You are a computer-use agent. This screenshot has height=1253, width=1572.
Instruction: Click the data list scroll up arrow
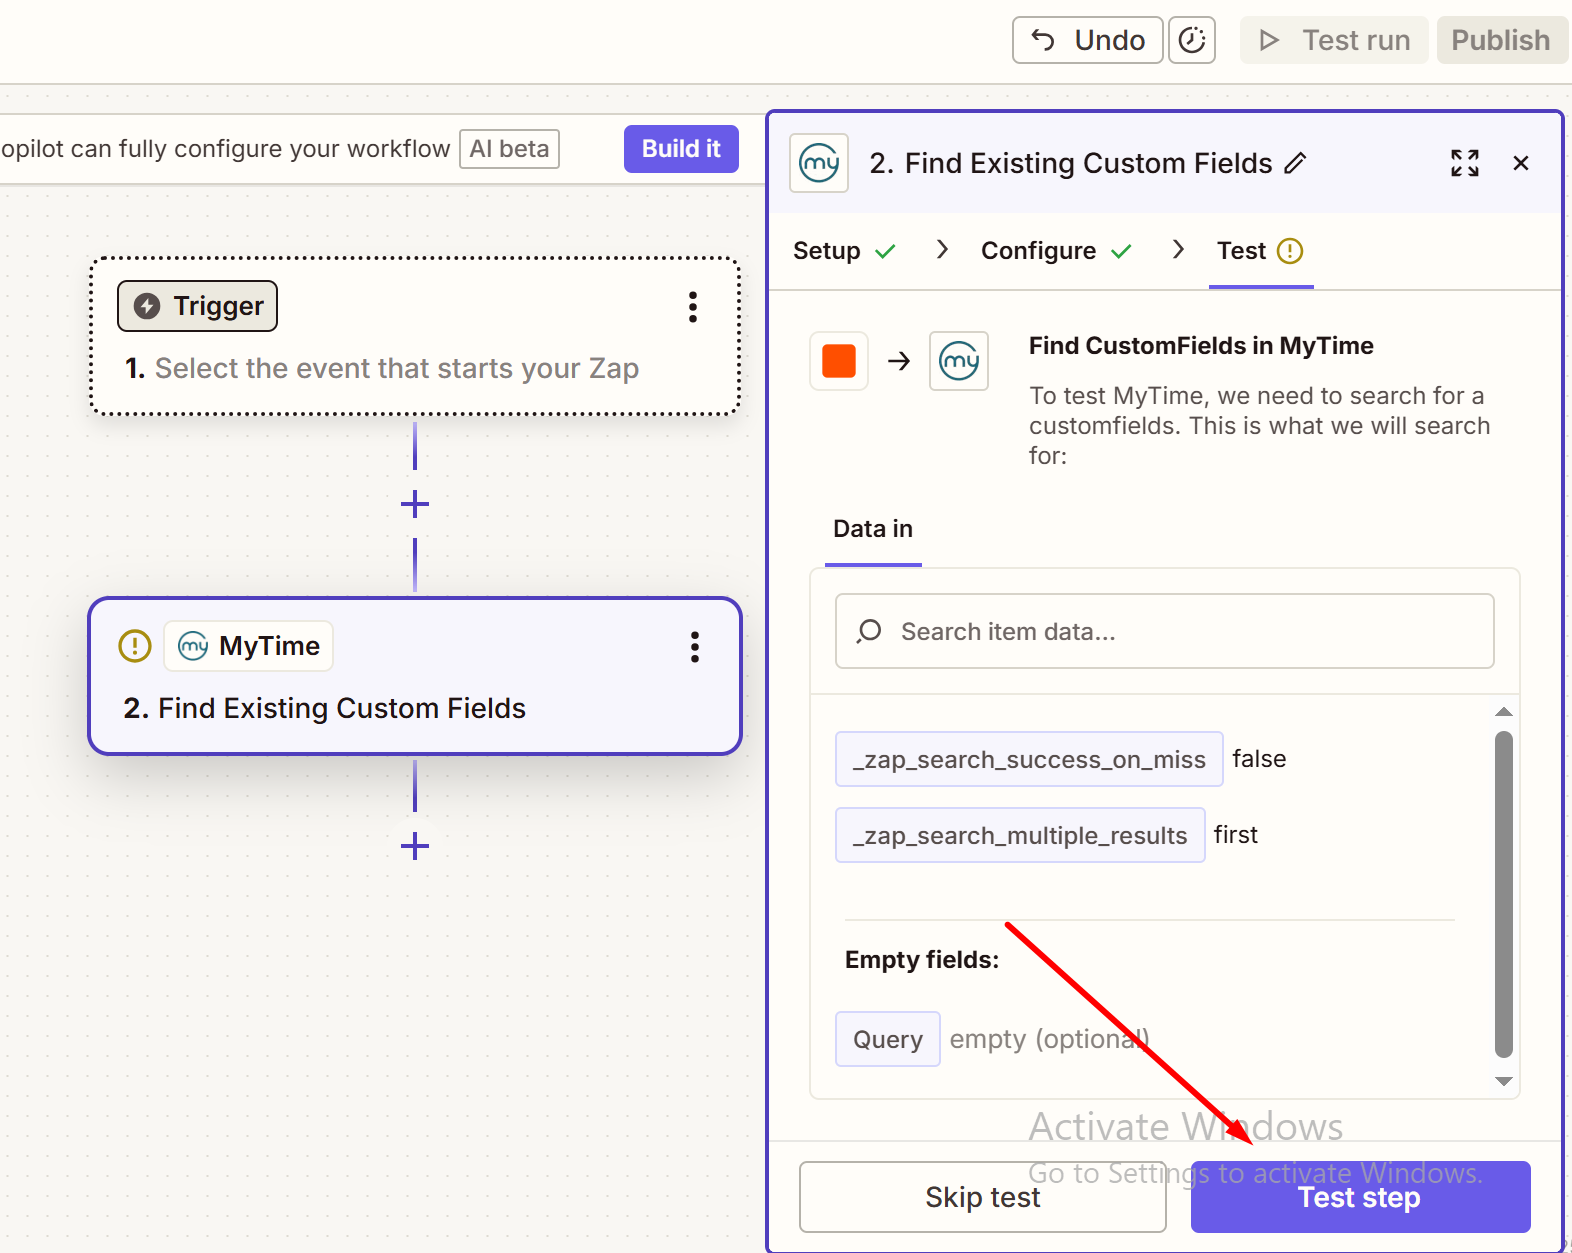pyautogui.click(x=1504, y=712)
